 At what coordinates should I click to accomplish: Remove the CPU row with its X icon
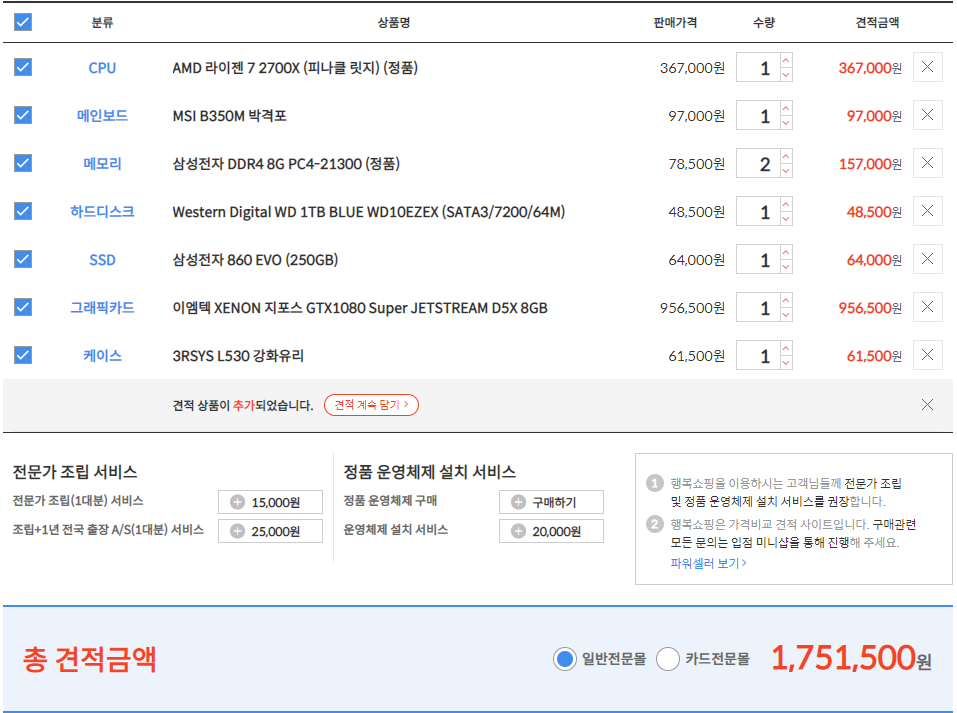927,67
